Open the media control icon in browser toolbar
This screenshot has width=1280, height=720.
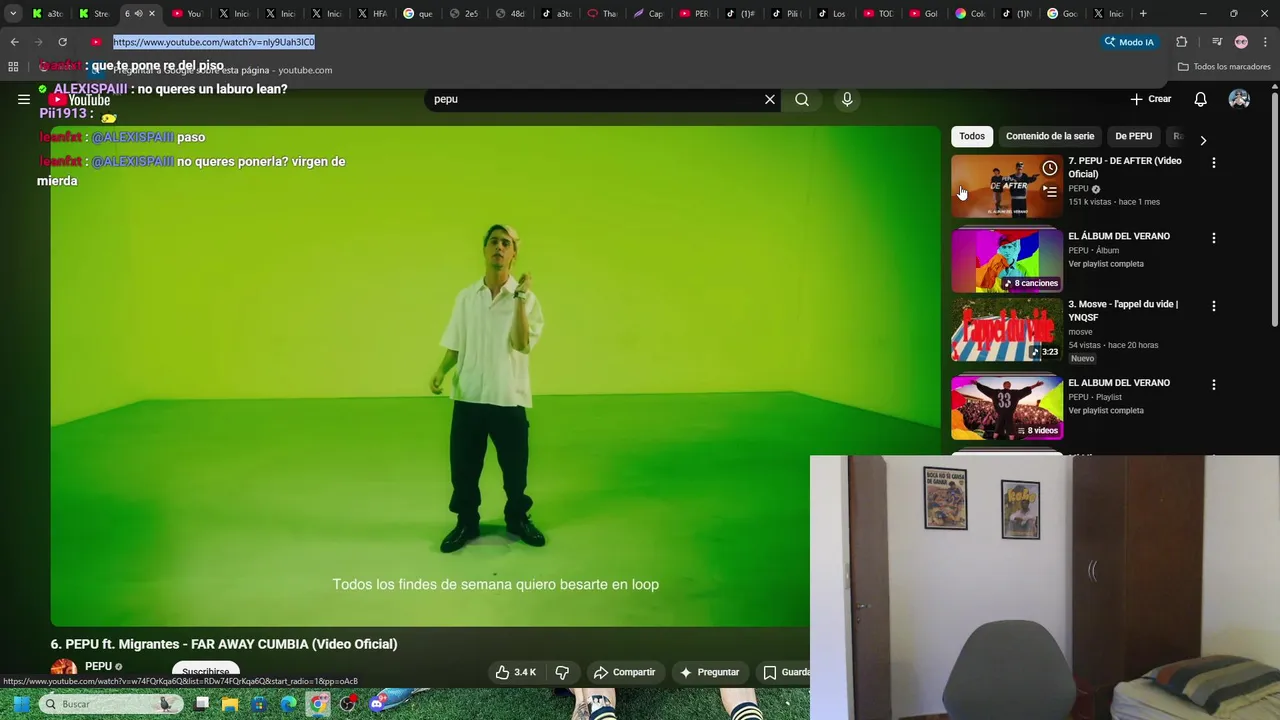tap(1216, 42)
